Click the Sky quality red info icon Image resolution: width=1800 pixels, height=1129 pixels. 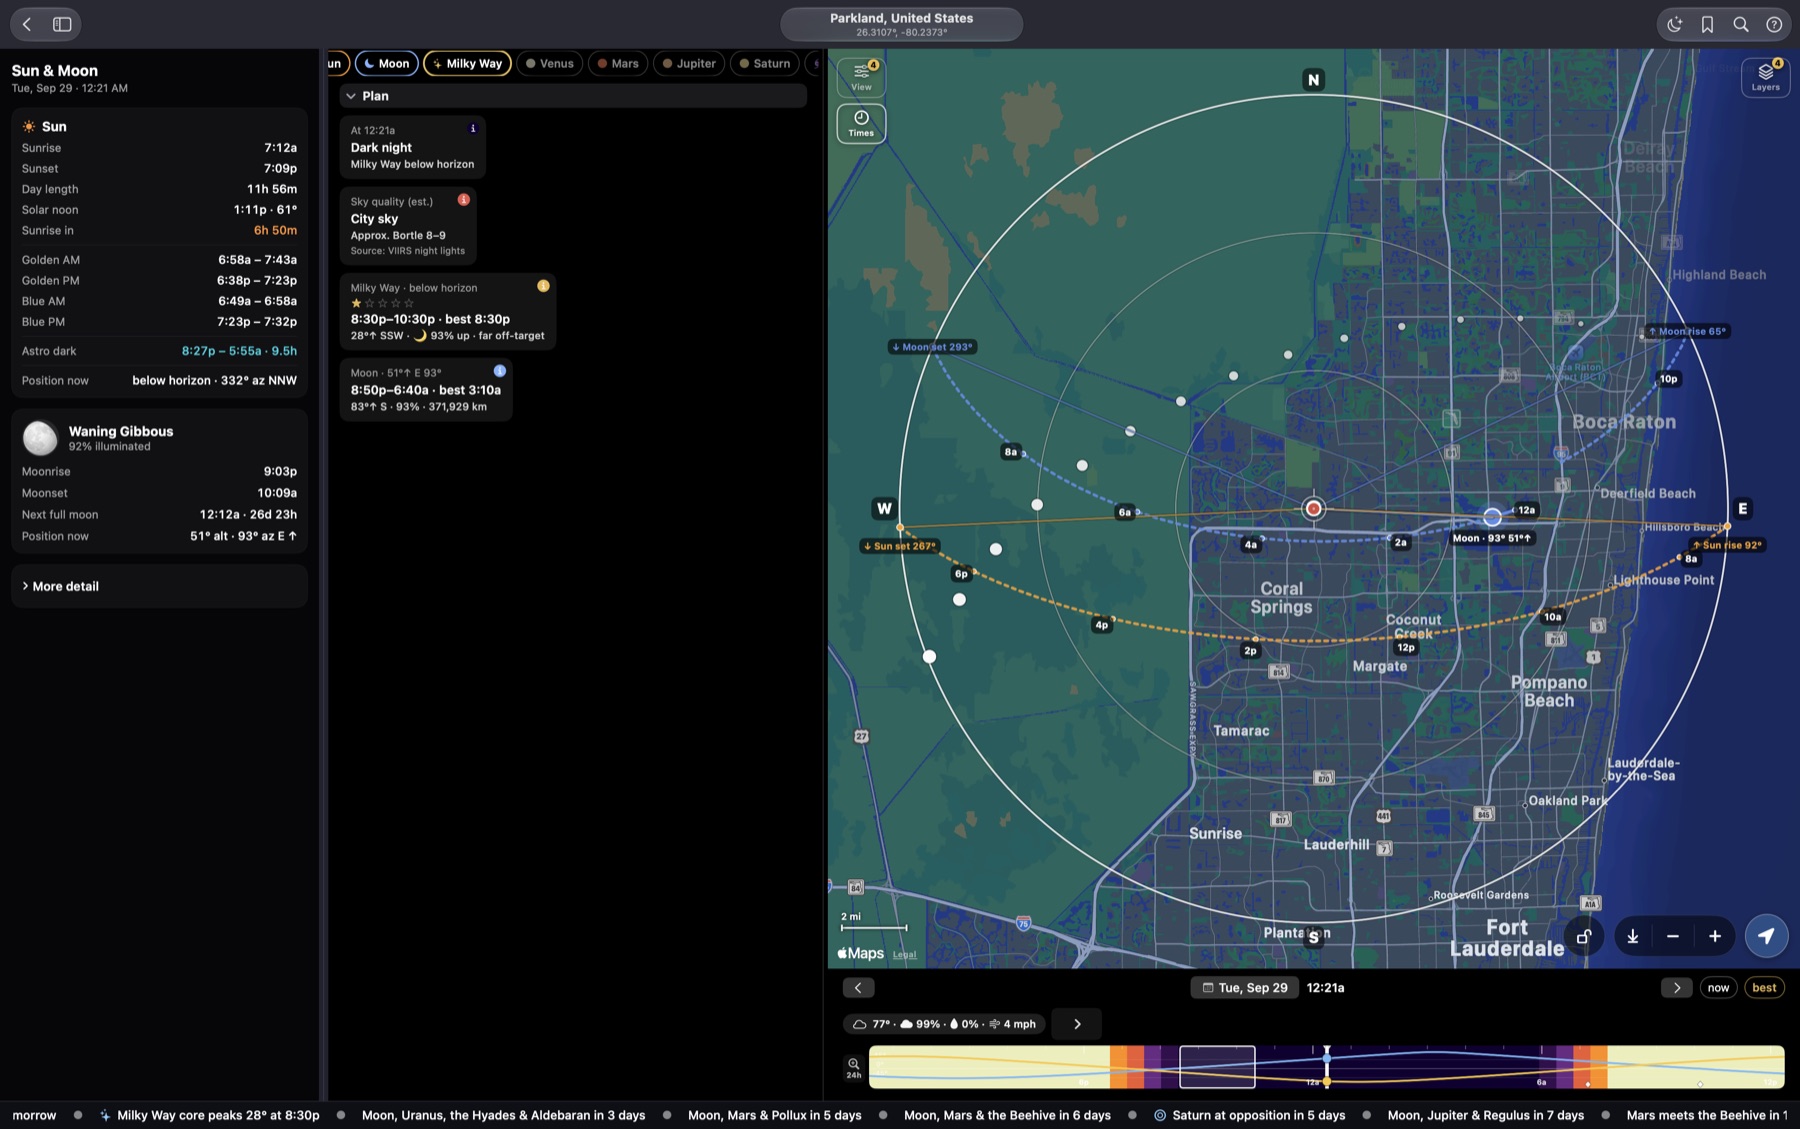pos(464,200)
